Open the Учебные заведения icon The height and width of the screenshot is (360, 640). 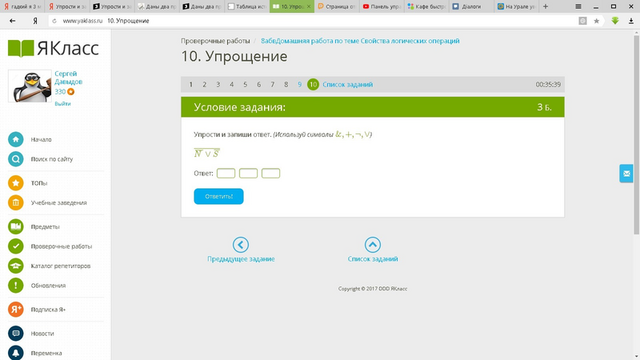[x=16, y=202]
